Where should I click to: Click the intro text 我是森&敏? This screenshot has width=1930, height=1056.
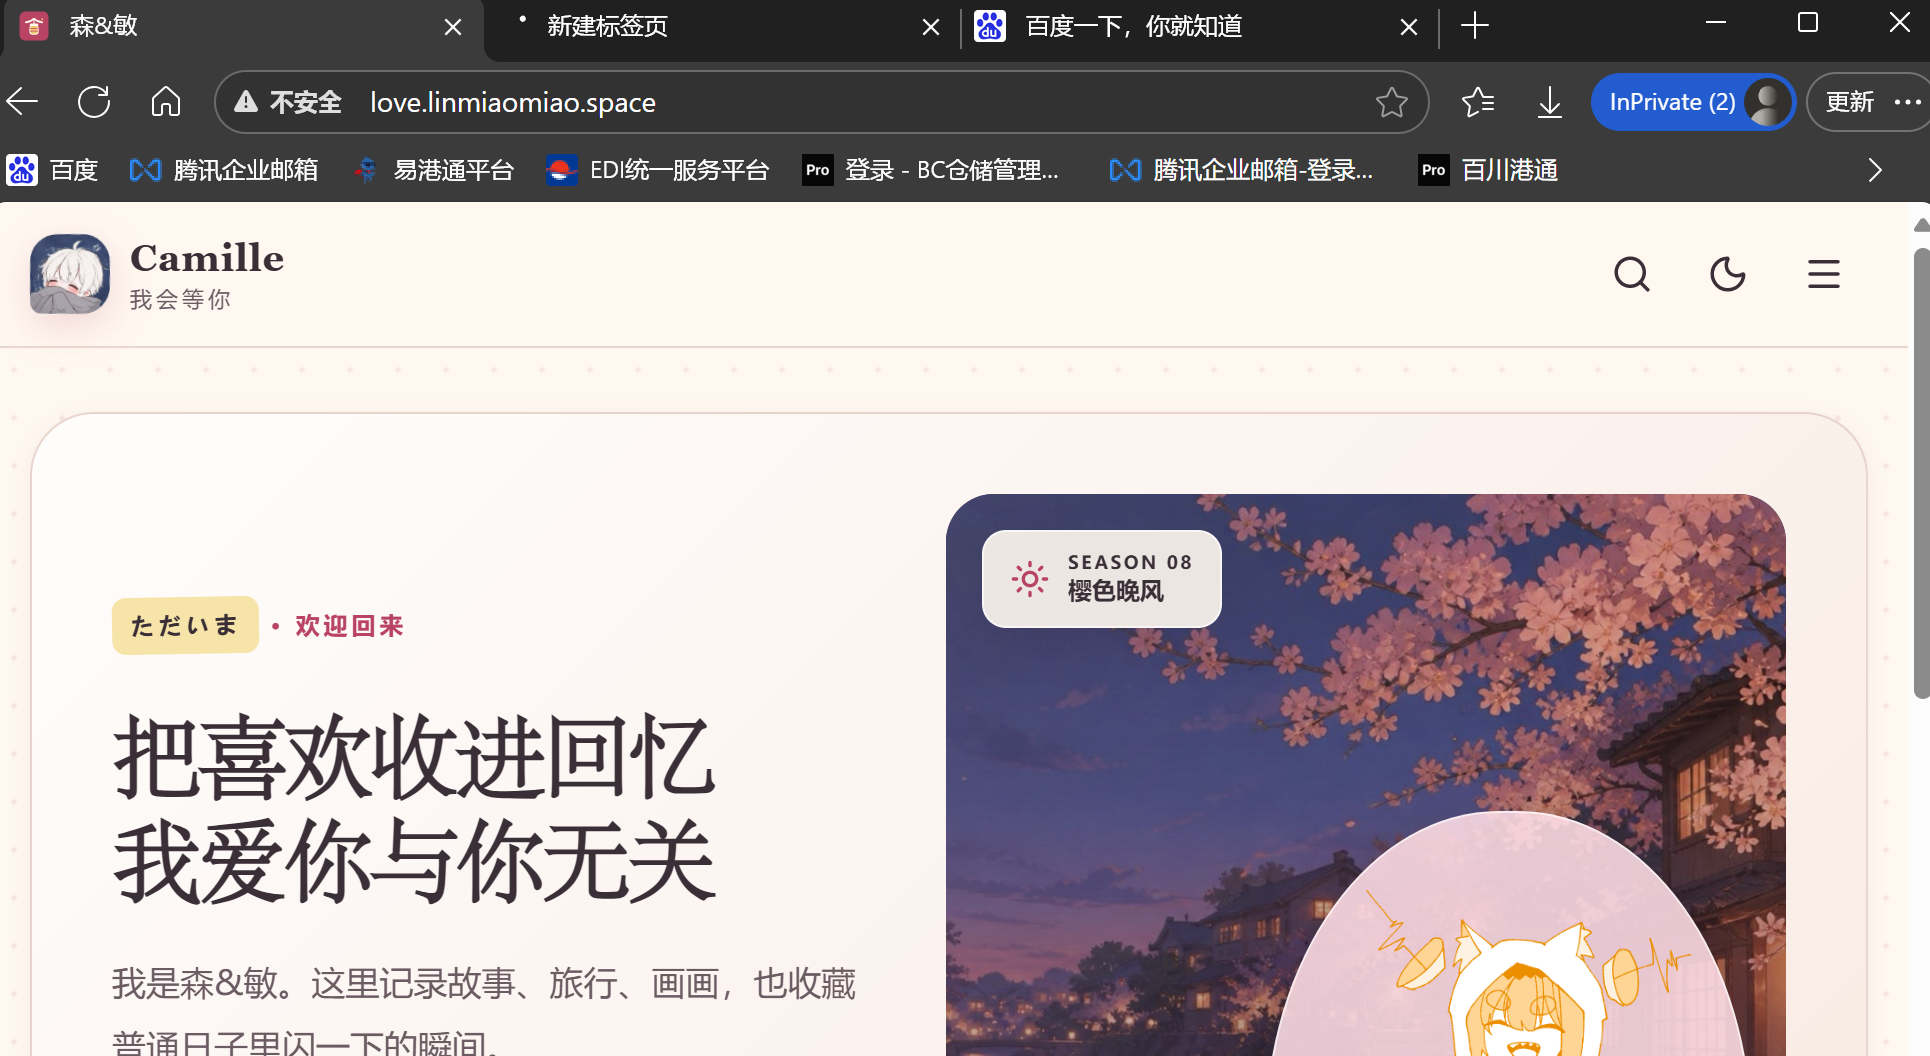tap(484, 1010)
